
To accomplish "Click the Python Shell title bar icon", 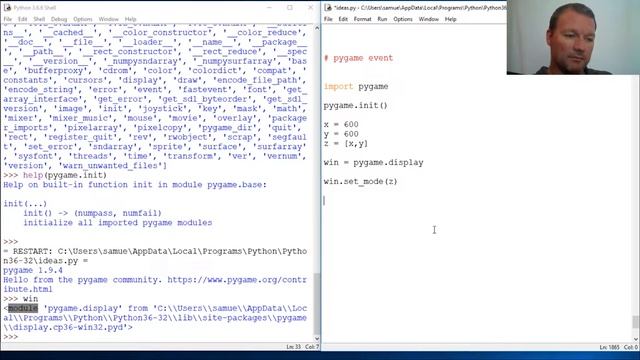I will click(7, 7).
